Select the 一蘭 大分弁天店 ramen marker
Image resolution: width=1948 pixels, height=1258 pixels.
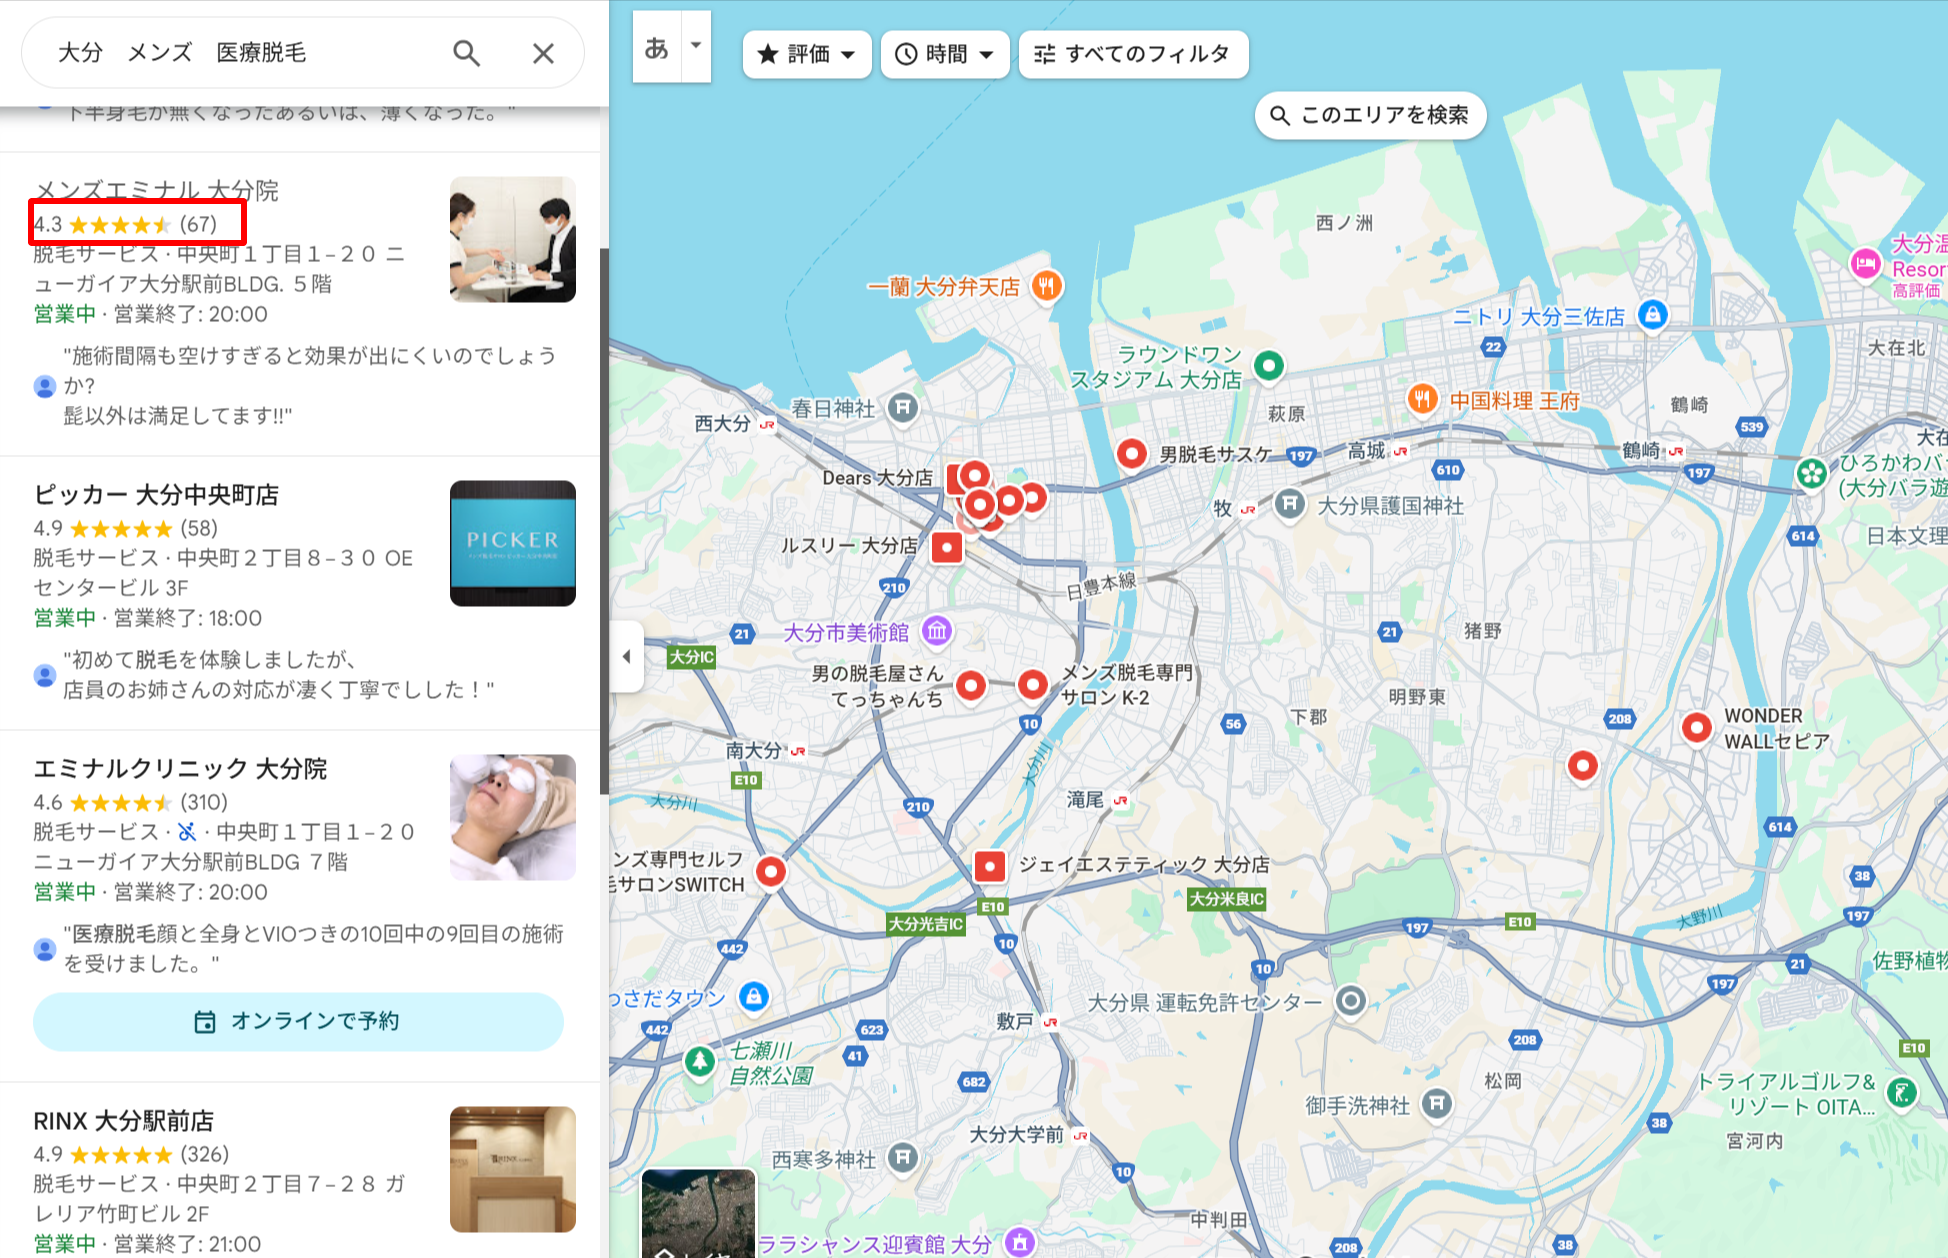point(1047,285)
